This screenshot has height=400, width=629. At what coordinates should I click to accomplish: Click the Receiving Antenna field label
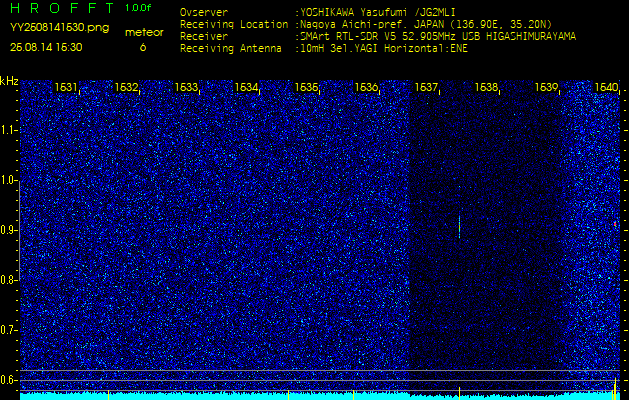tap(231, 49)
